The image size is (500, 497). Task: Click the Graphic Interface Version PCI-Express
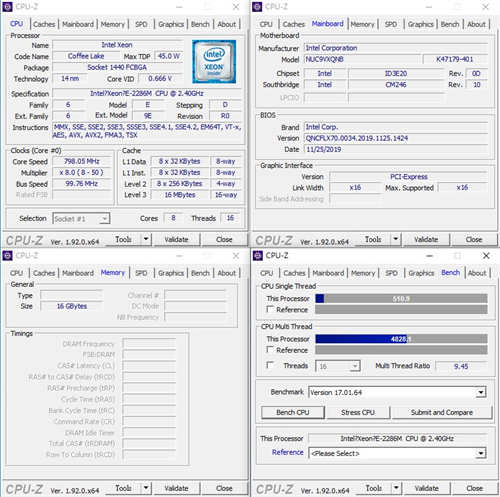[x=409, y=177]
